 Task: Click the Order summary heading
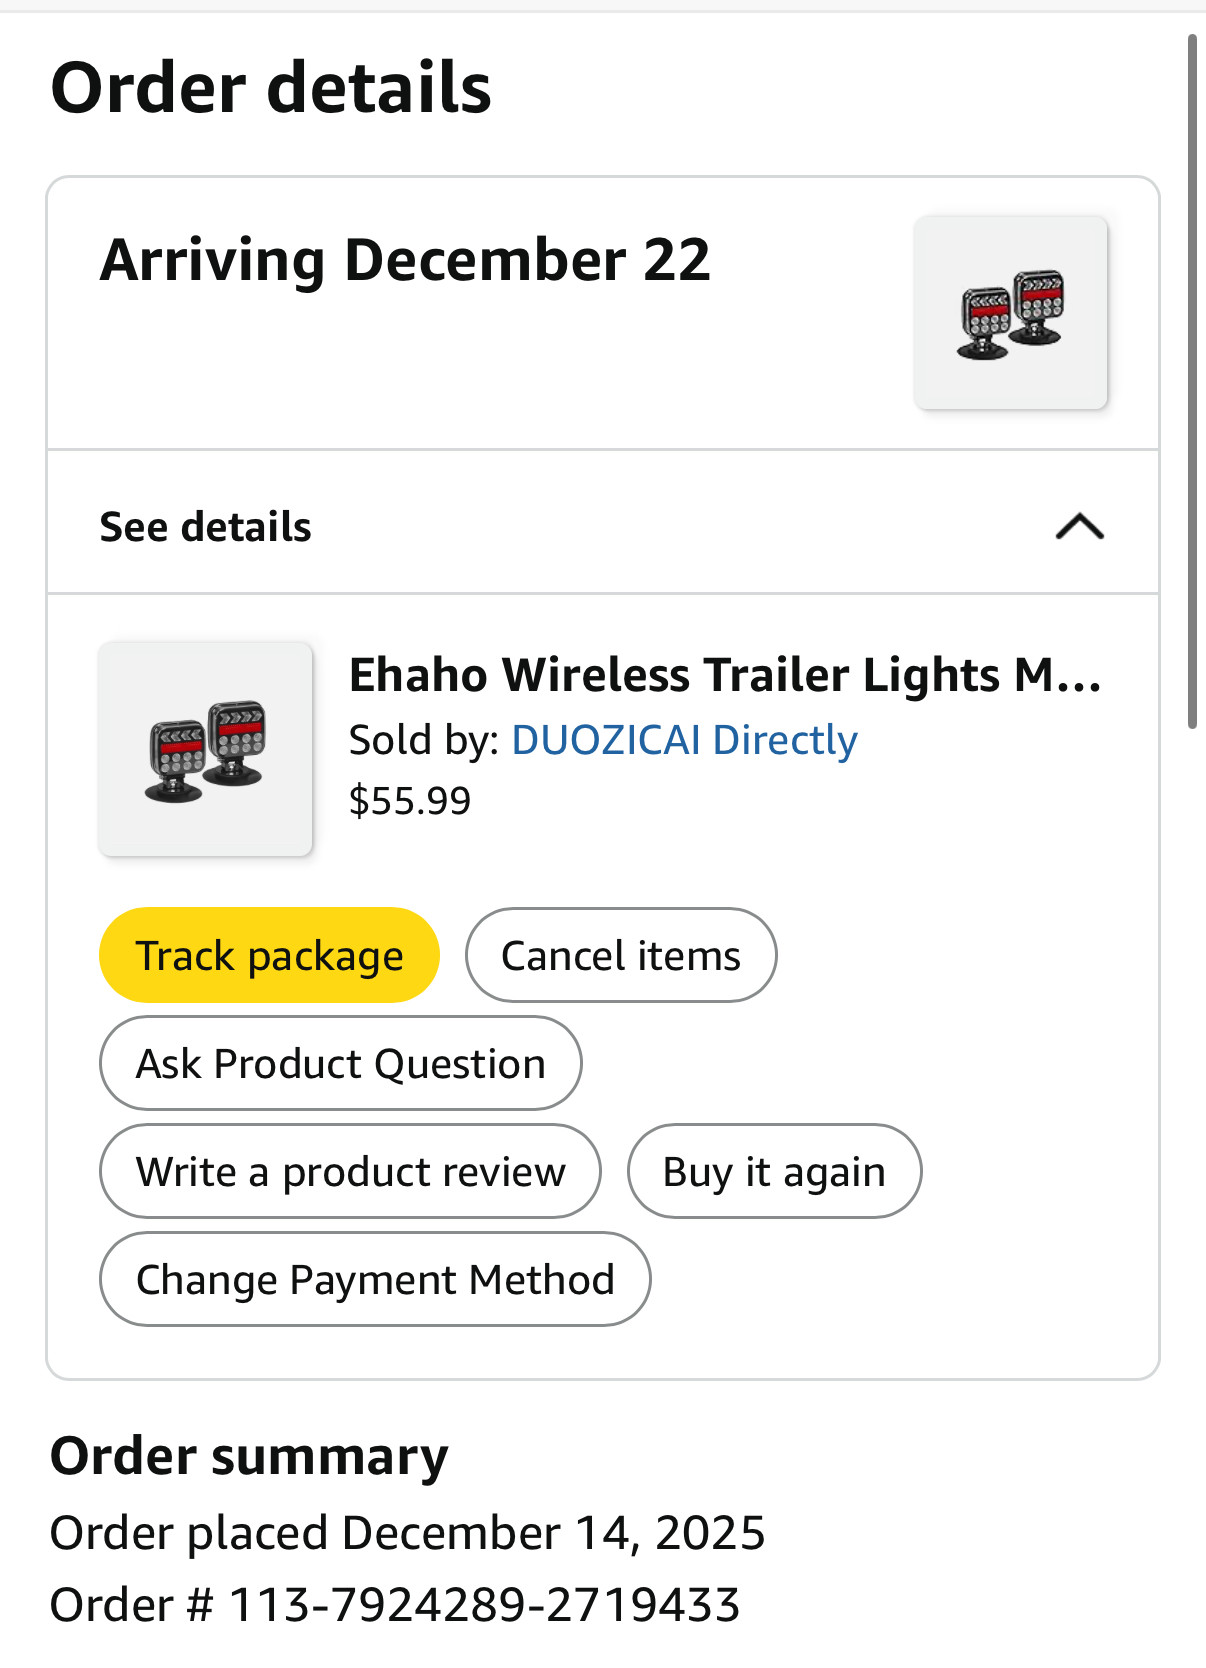(x=249, y=1456)
